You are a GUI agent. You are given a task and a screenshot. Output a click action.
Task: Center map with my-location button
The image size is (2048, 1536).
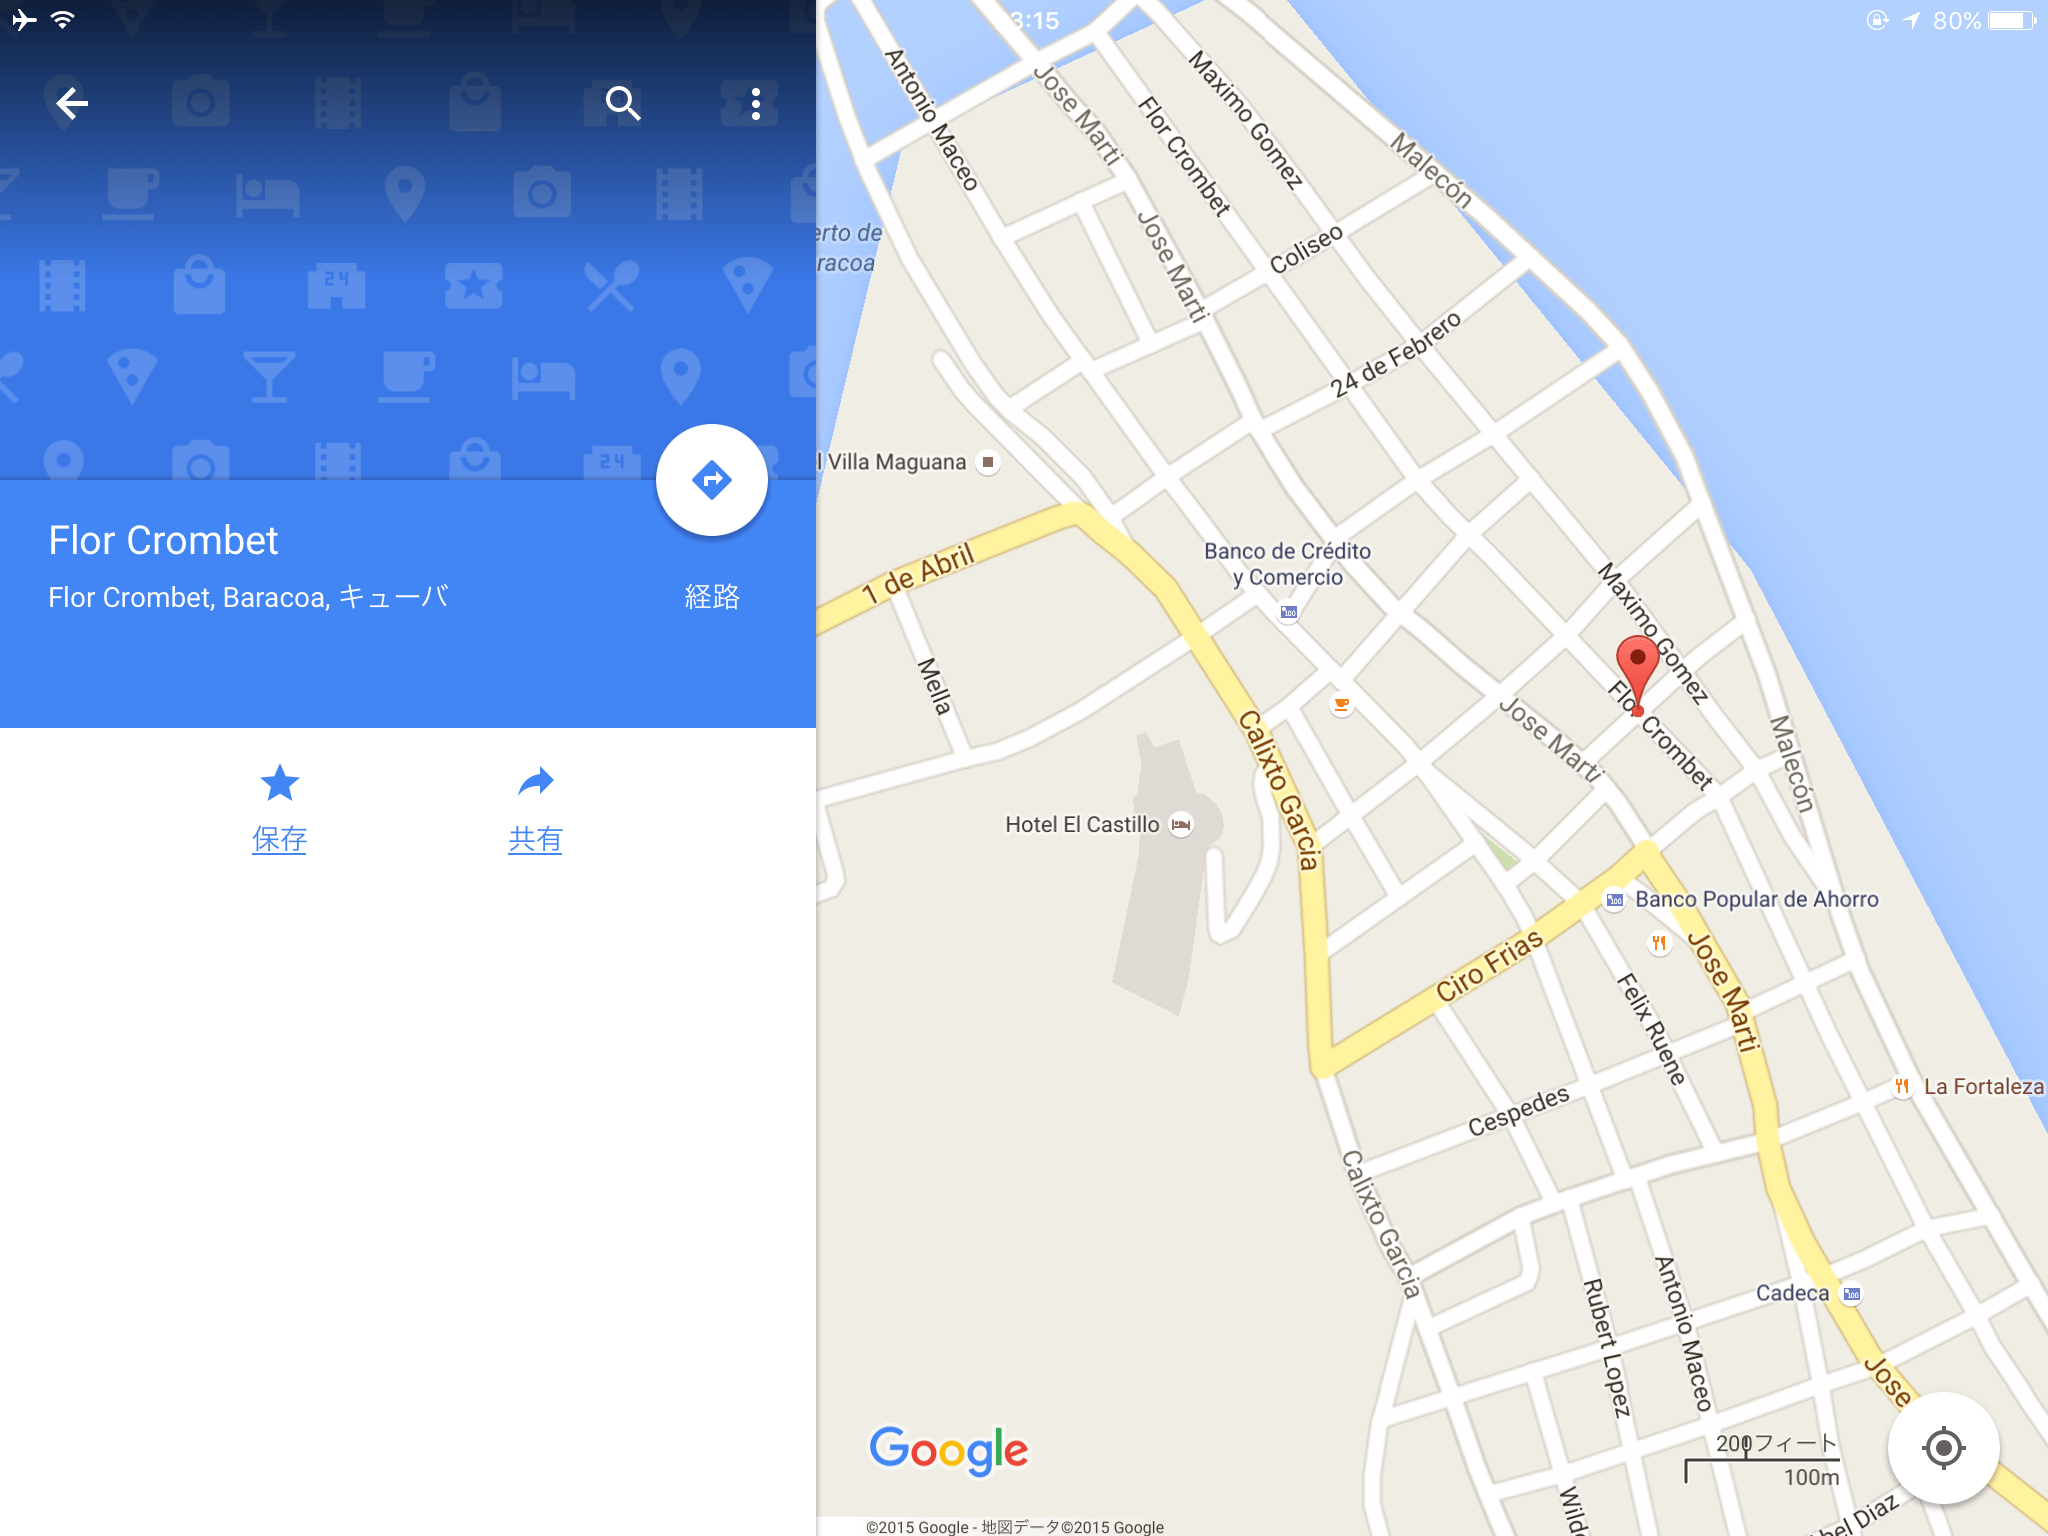tap(1943, 1447)
